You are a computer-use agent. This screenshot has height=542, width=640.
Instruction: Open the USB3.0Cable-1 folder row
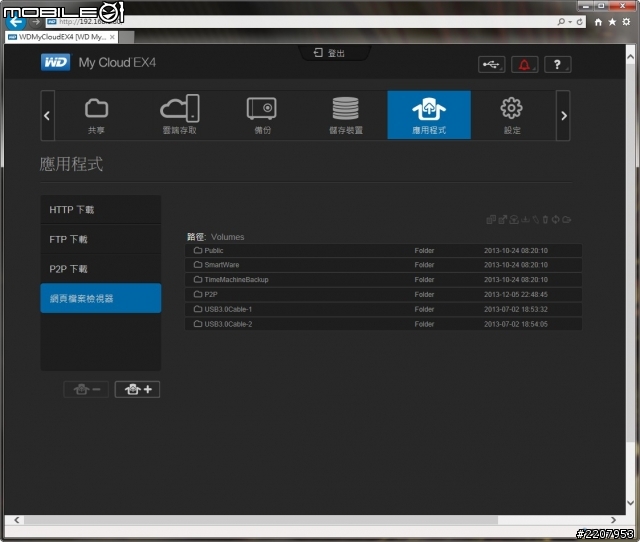383,309
